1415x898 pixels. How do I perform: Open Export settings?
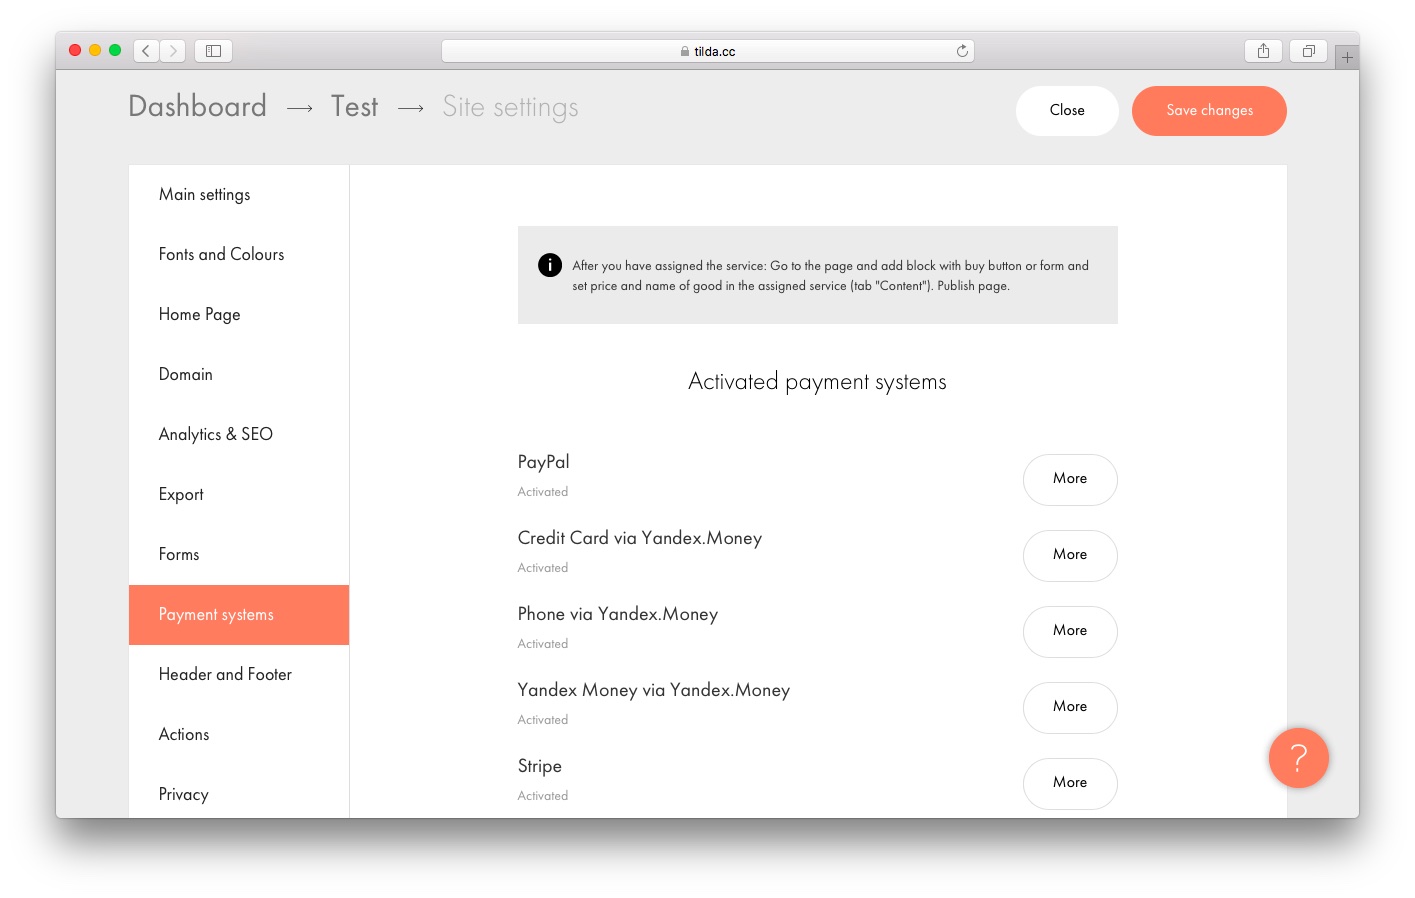coord(239,495)
